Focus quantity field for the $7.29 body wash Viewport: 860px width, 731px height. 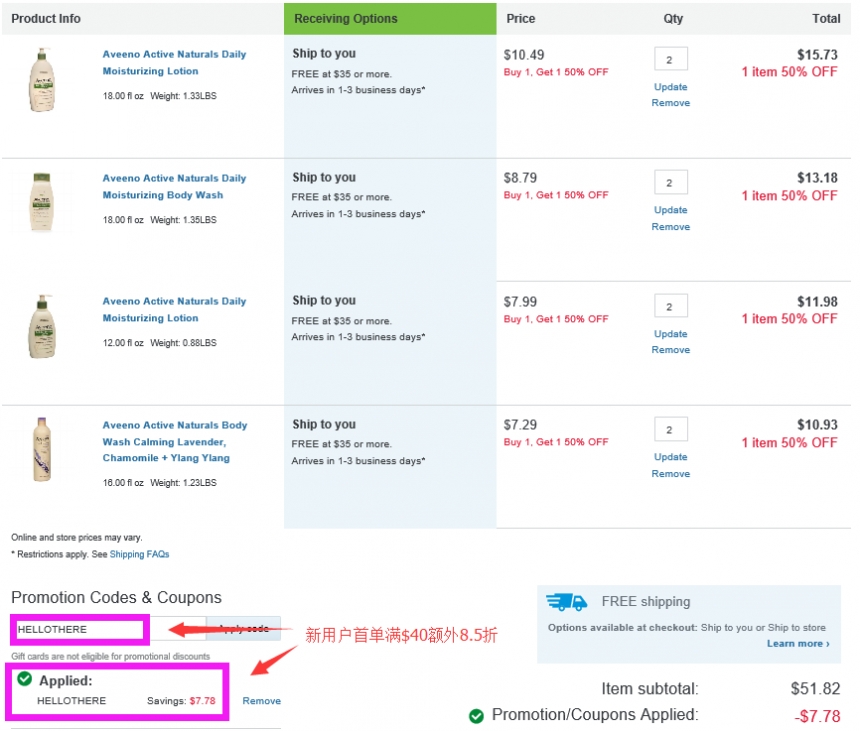point(670,429)
